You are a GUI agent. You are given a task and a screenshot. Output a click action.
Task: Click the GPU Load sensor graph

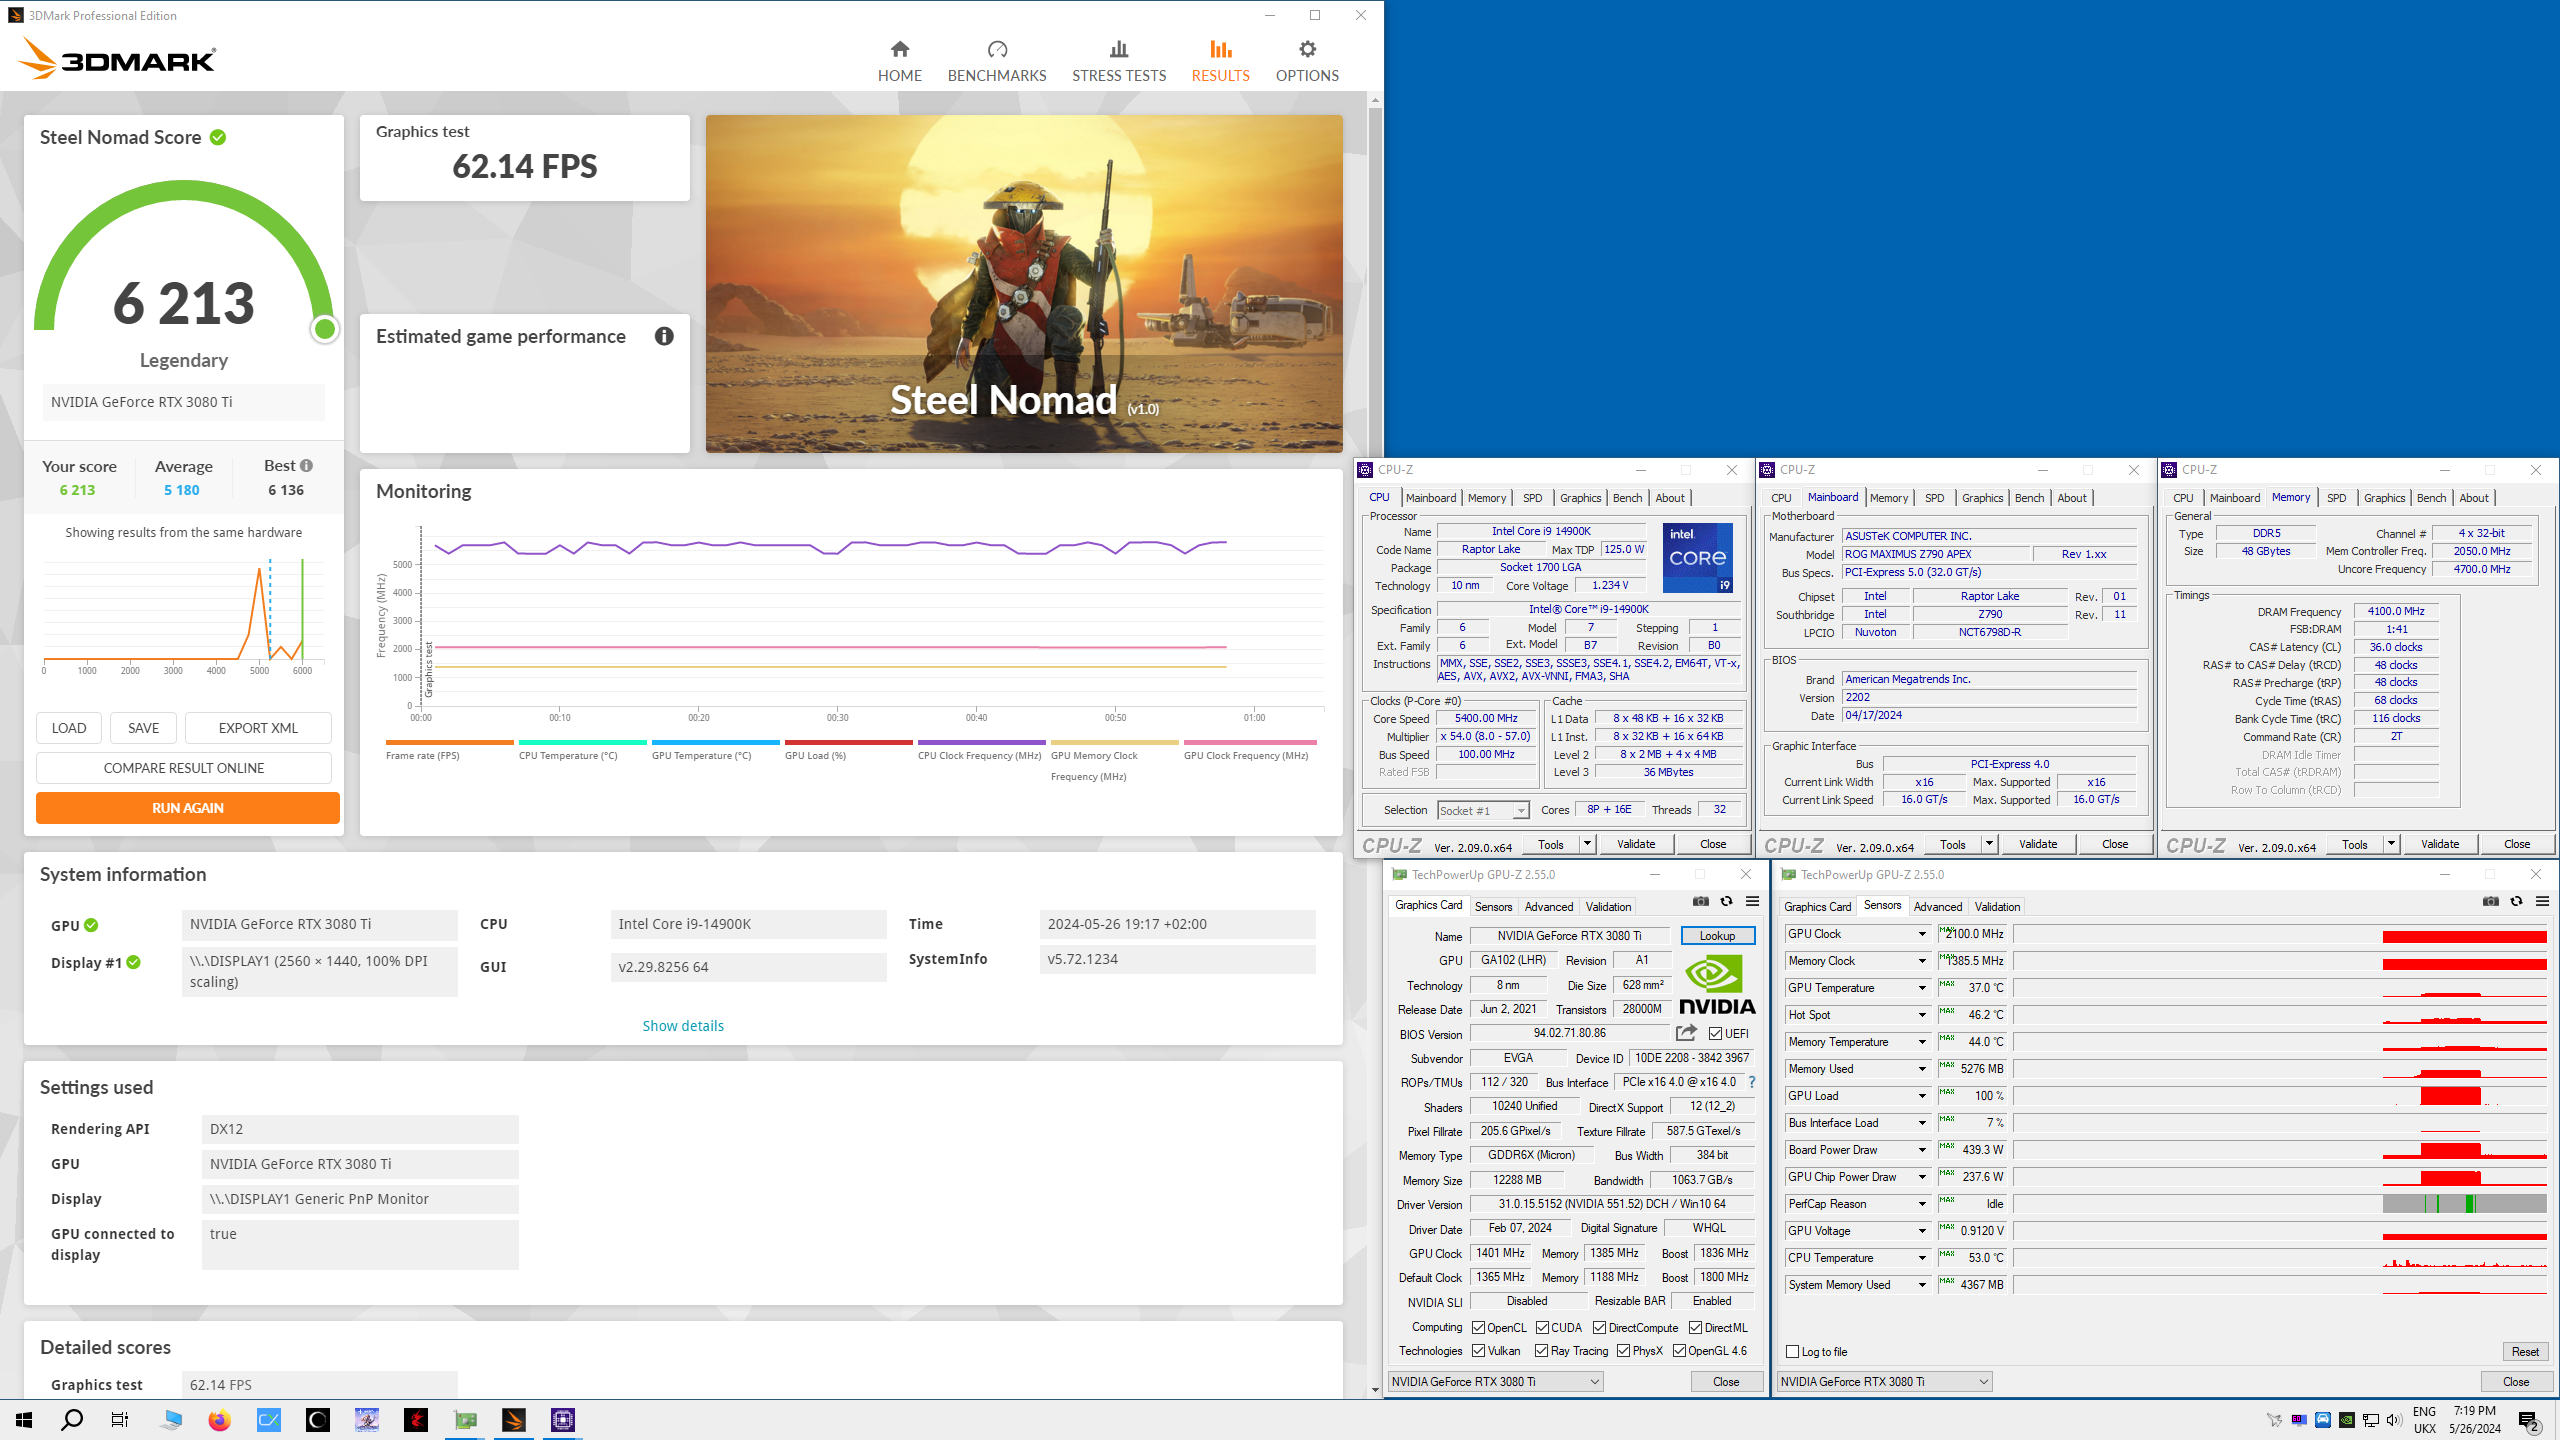[x=2281, y=1096]
